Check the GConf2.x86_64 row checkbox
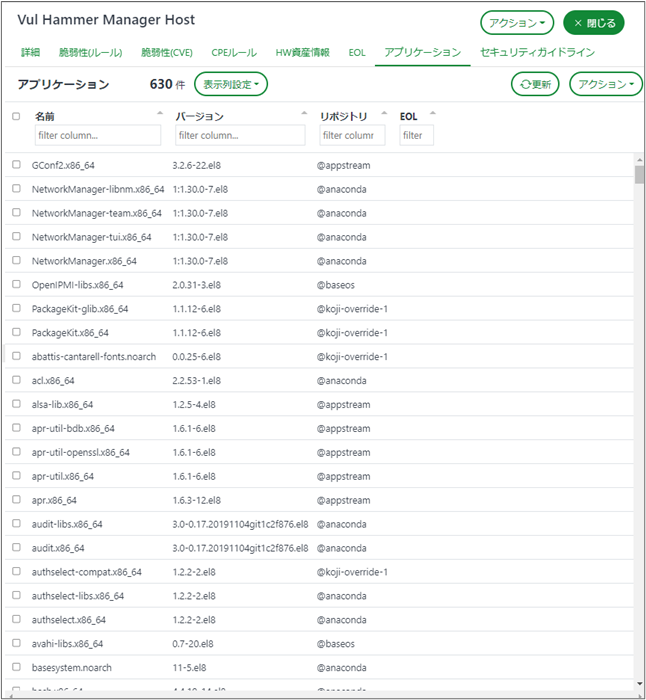This screenshot has width=646, height=700. [x=16, y=164]
